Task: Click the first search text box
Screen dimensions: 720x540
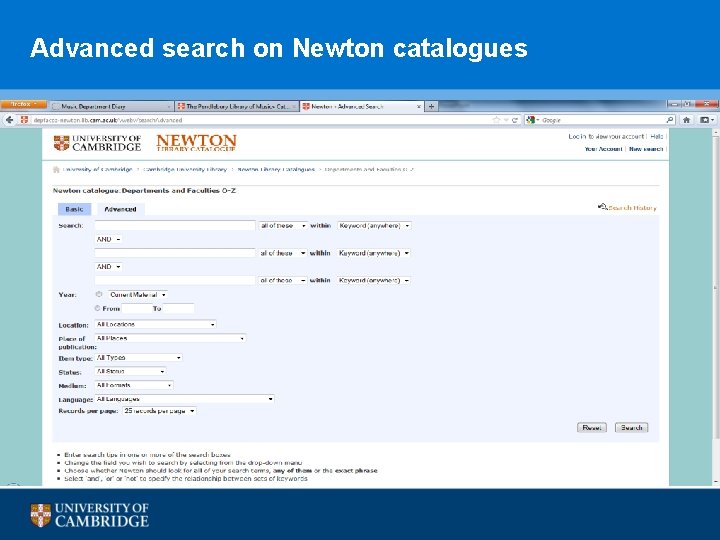Action: click(x=175, y=225)
